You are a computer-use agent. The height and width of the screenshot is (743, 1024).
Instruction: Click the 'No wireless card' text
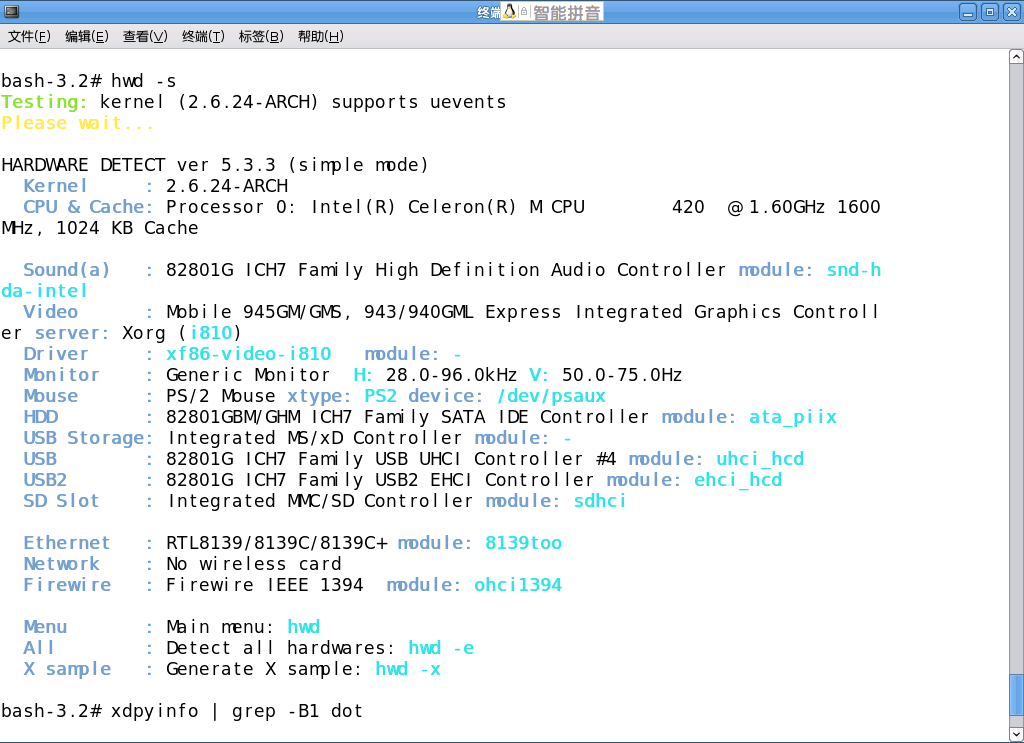click(x=254, y=563)
